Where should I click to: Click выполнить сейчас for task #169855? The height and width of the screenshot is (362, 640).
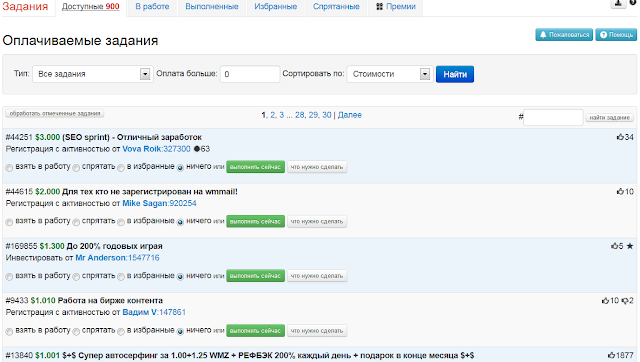[x=256, y=276]
